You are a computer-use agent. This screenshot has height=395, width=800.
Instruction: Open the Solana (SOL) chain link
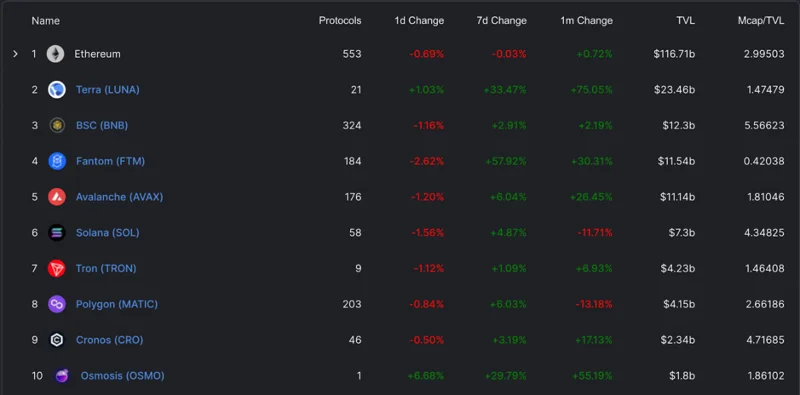108,233
